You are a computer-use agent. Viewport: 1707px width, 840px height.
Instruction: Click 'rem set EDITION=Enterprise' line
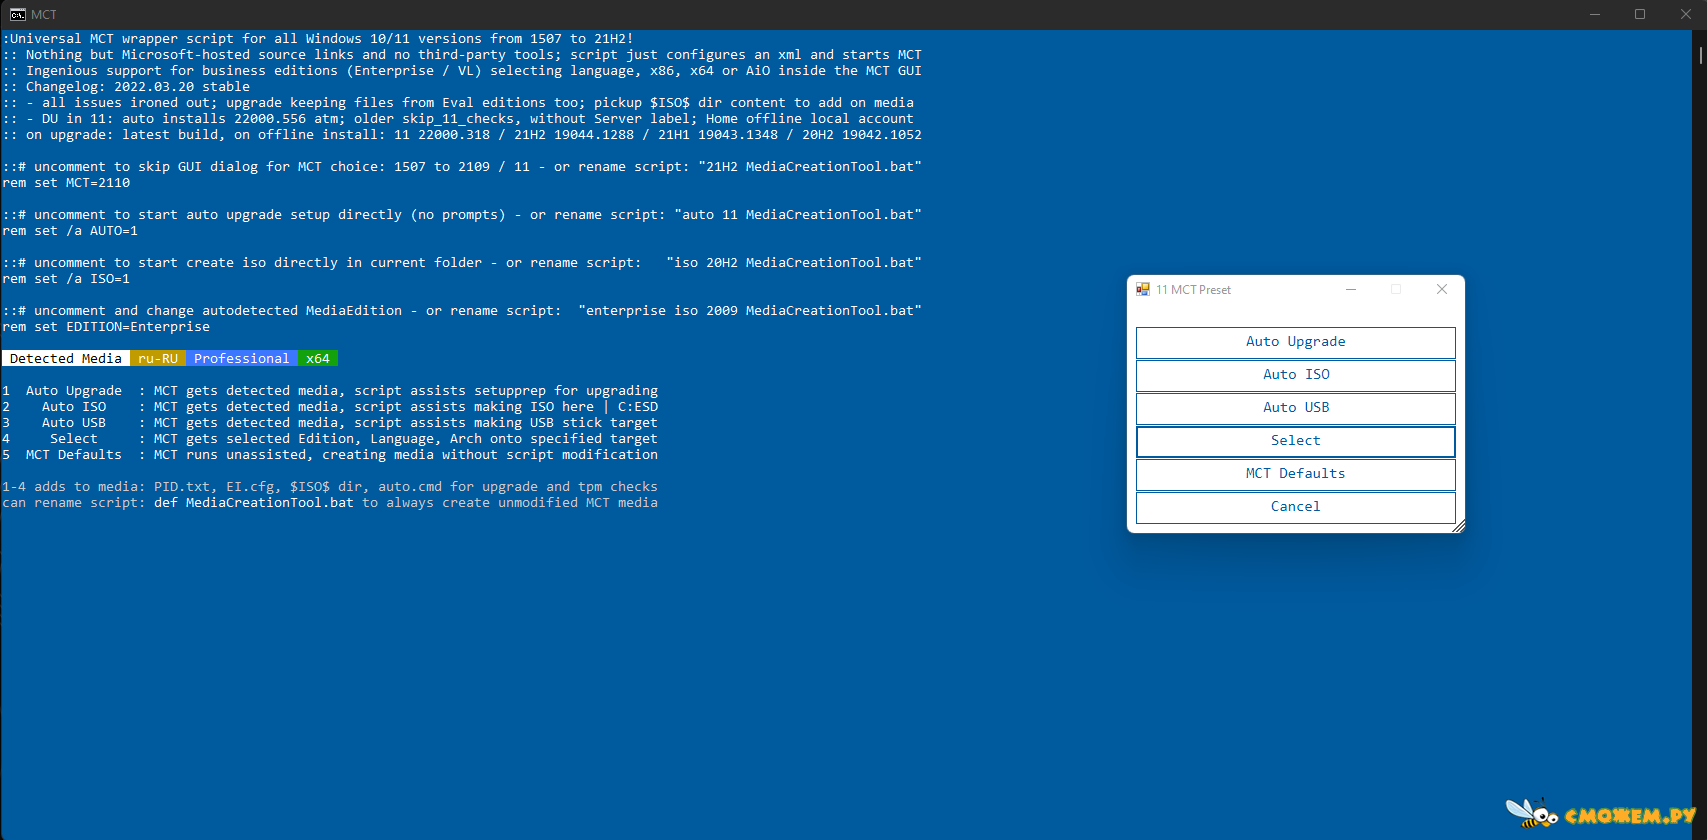pyautogui.click(x=106, y=327)
